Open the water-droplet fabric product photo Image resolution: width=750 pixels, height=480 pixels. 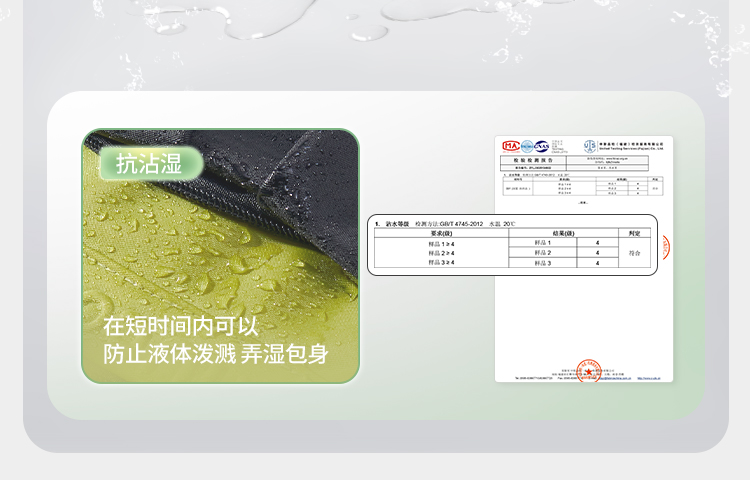[x=221, y=256]
